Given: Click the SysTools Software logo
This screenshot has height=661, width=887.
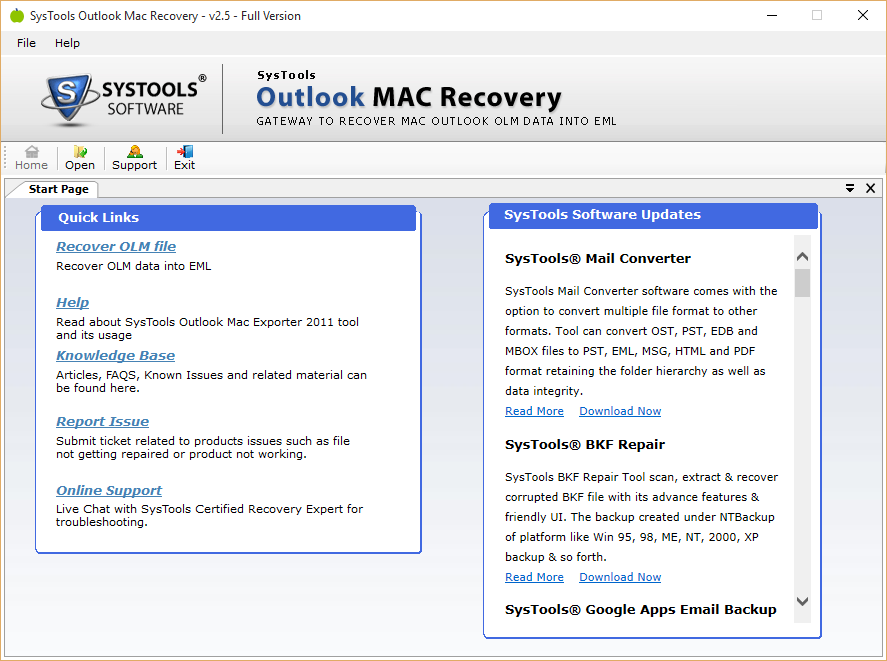Looking at the screenshot, I should 123,99.
